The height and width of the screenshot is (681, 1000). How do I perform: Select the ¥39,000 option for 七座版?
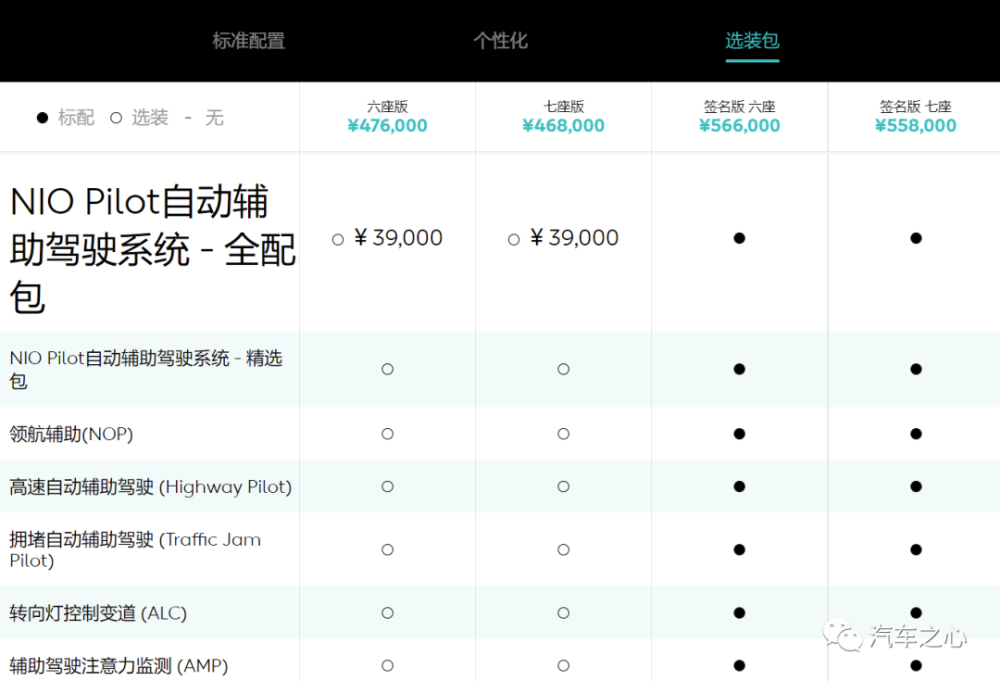563,238
